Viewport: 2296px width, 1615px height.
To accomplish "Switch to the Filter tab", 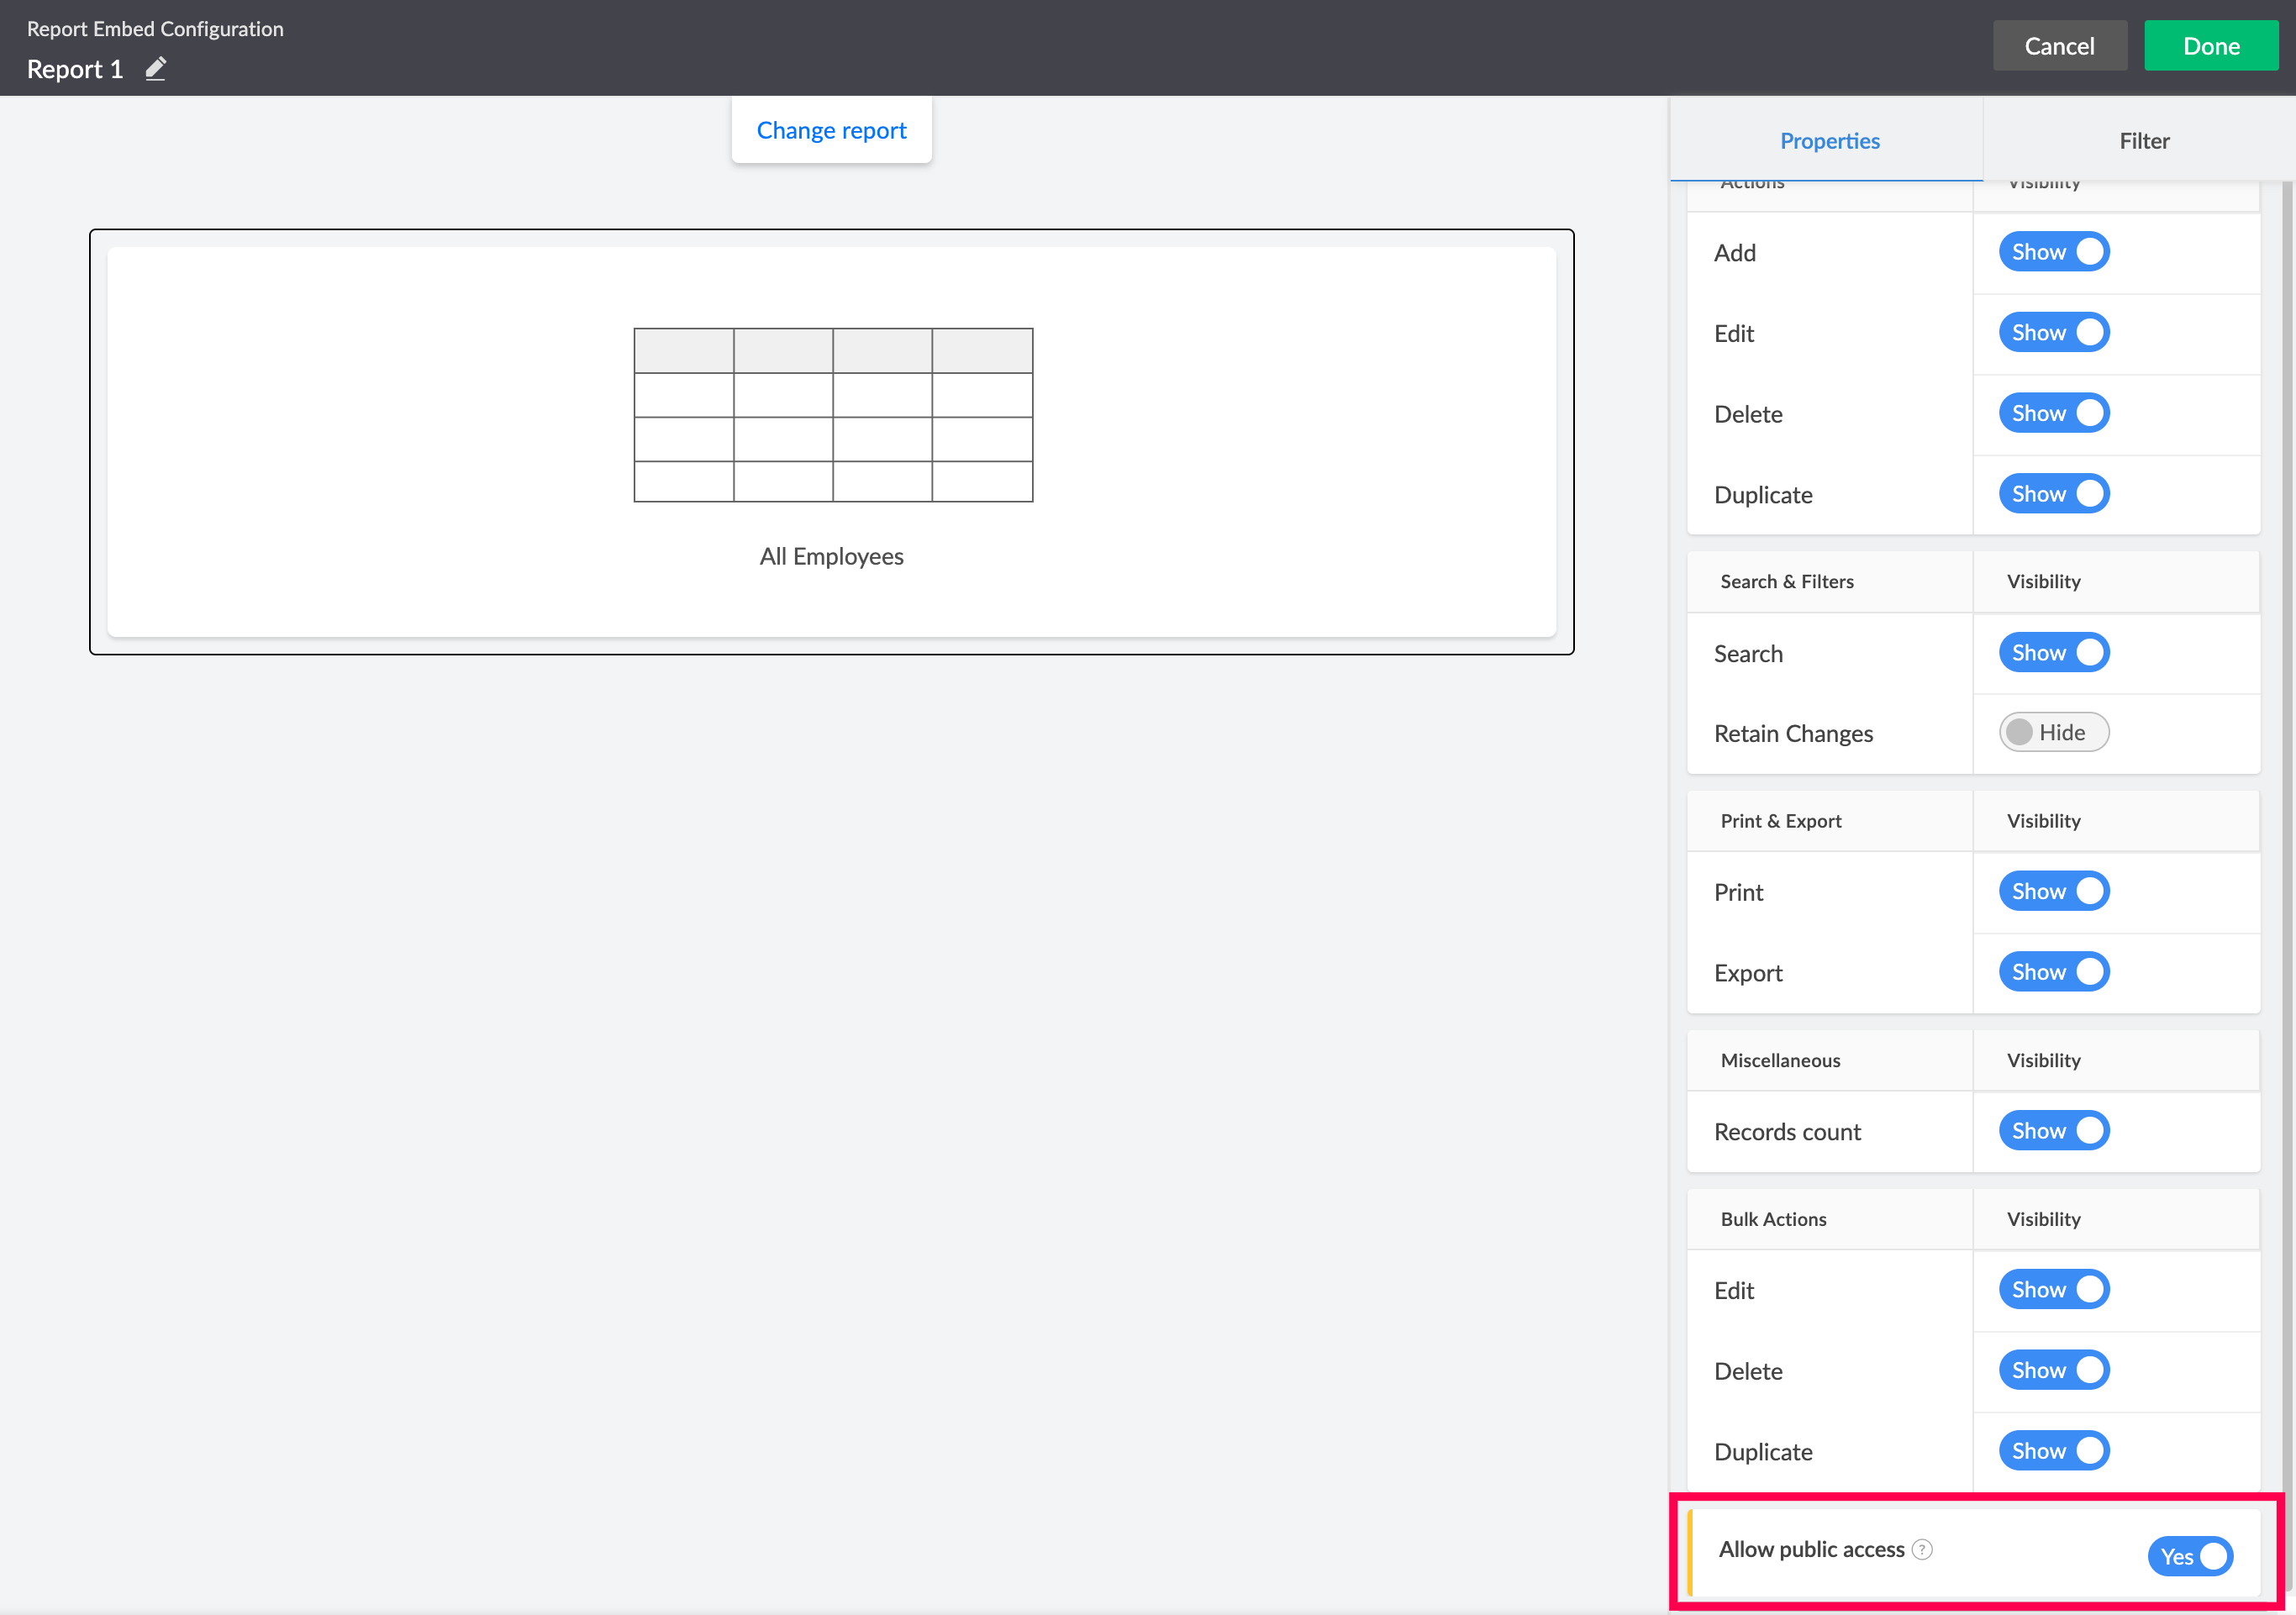I will (x=2143, y=141).
